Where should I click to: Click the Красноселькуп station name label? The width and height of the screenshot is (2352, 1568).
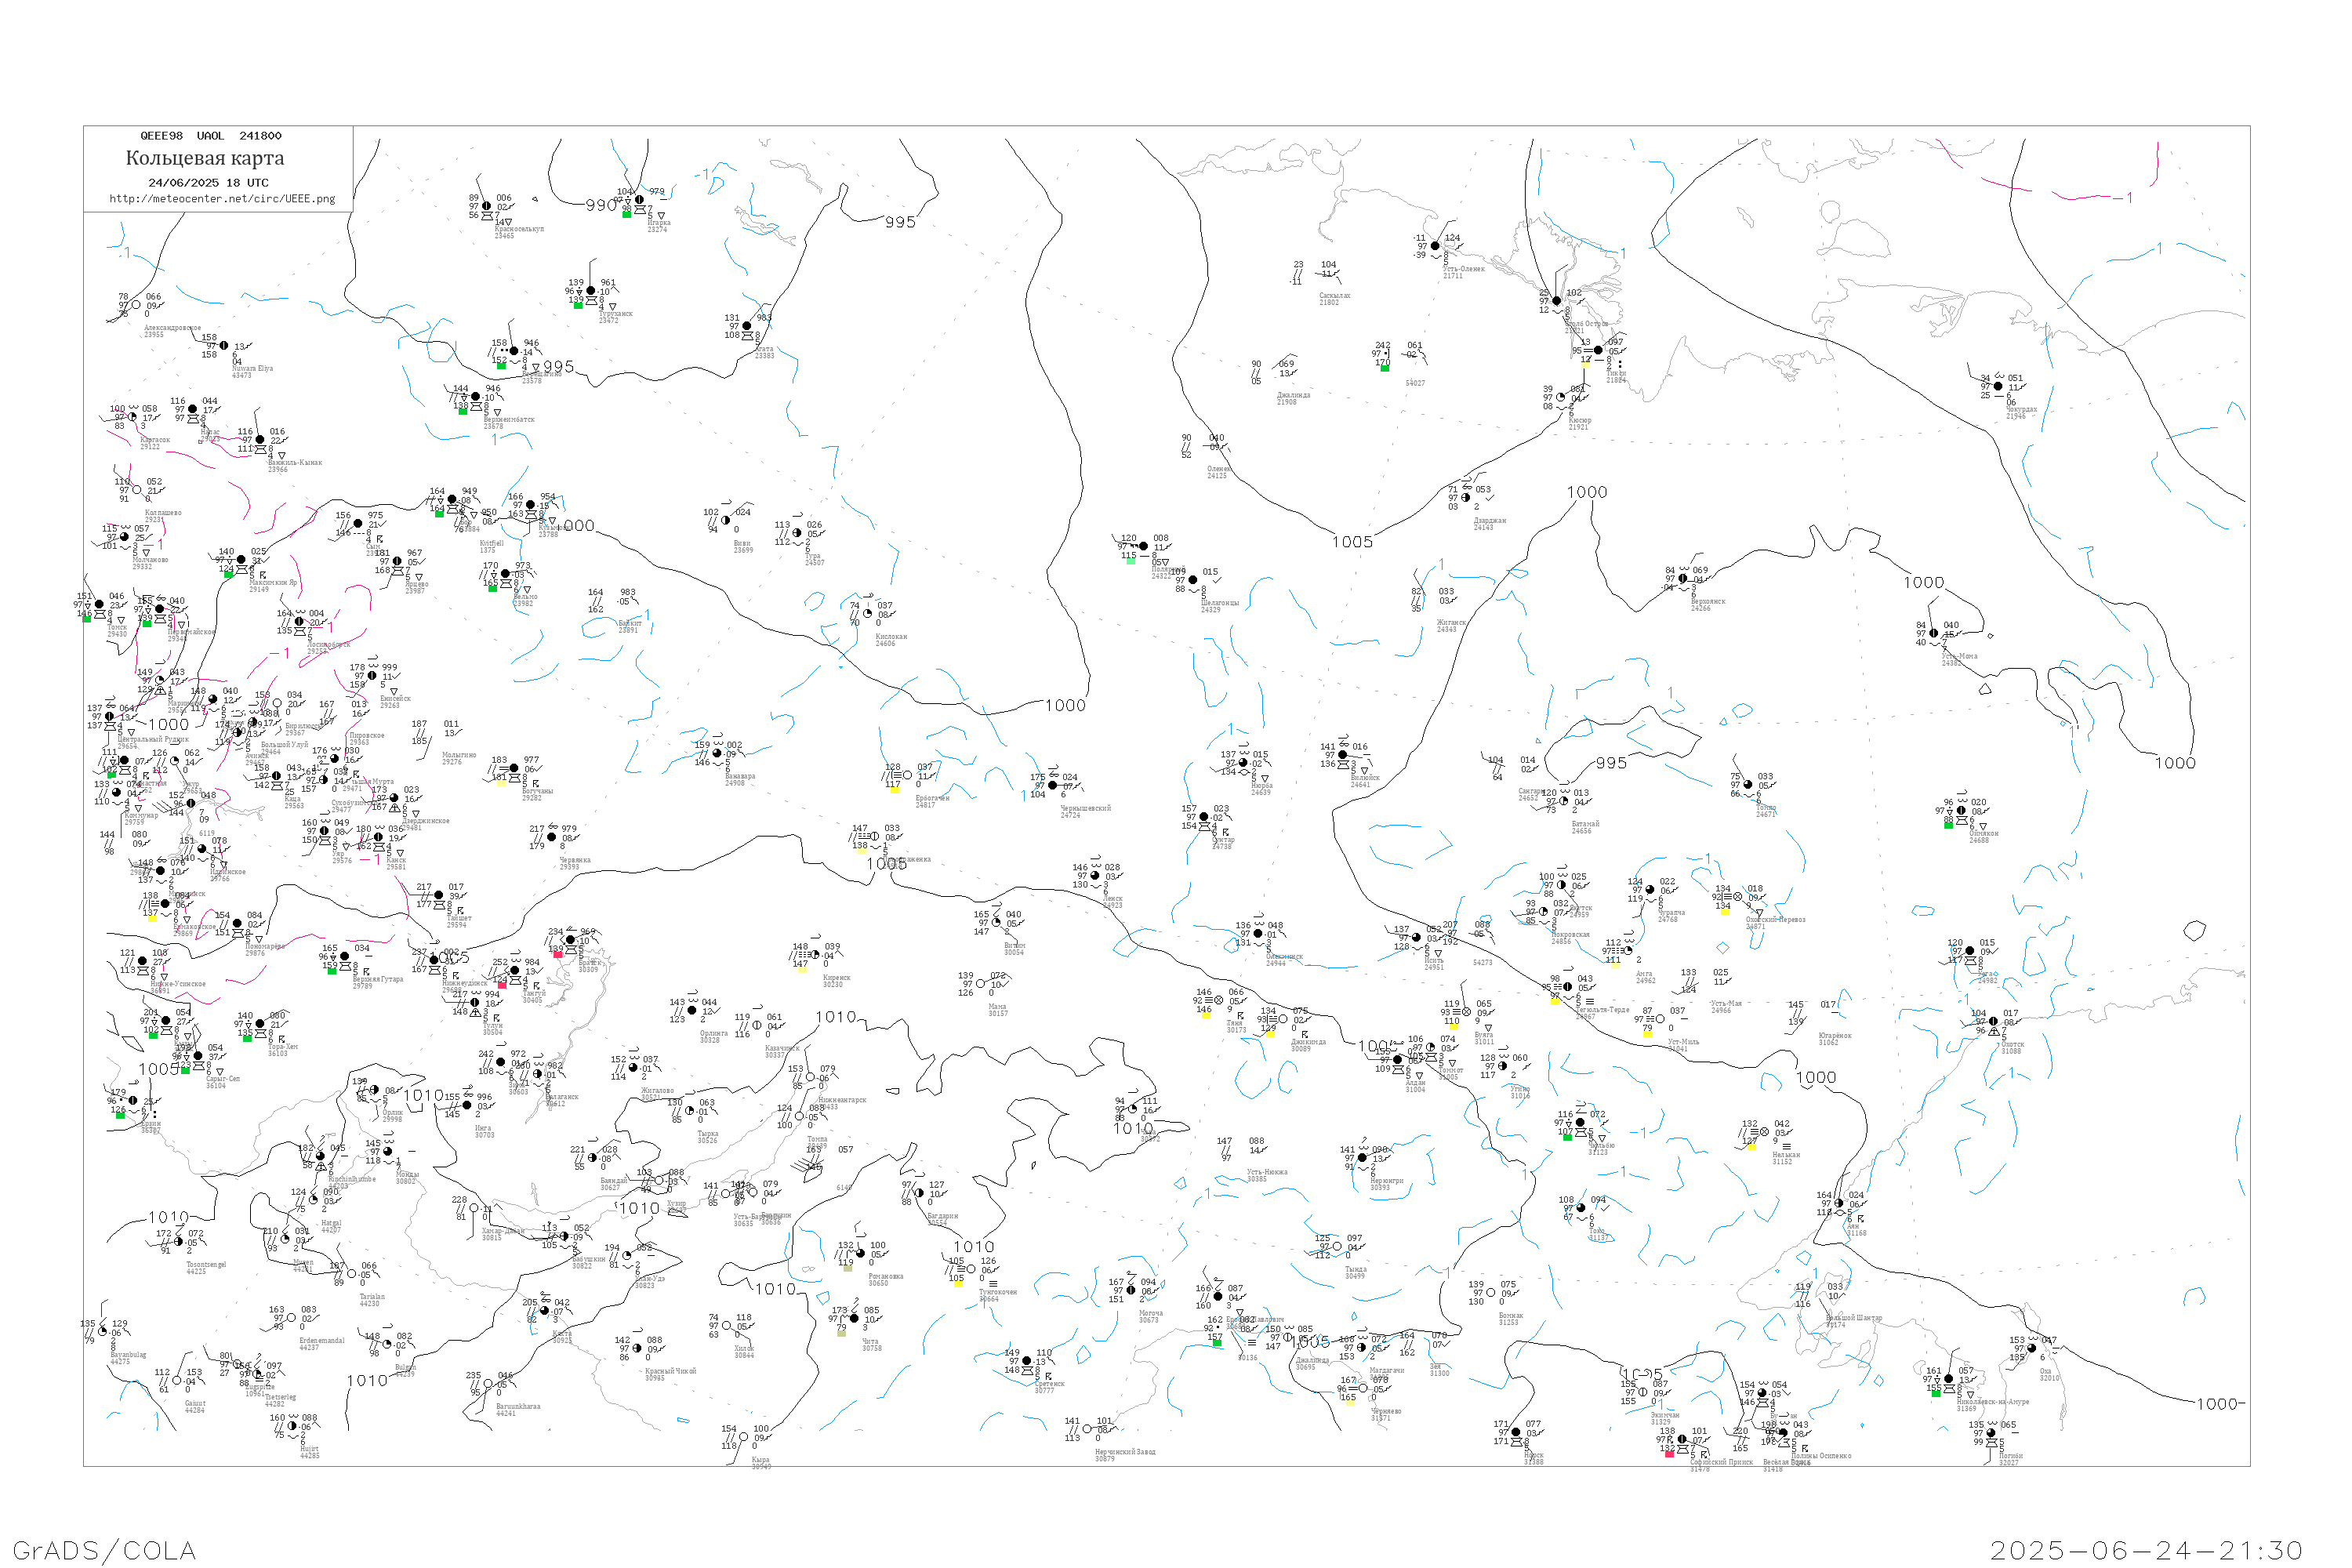[519, 229]
